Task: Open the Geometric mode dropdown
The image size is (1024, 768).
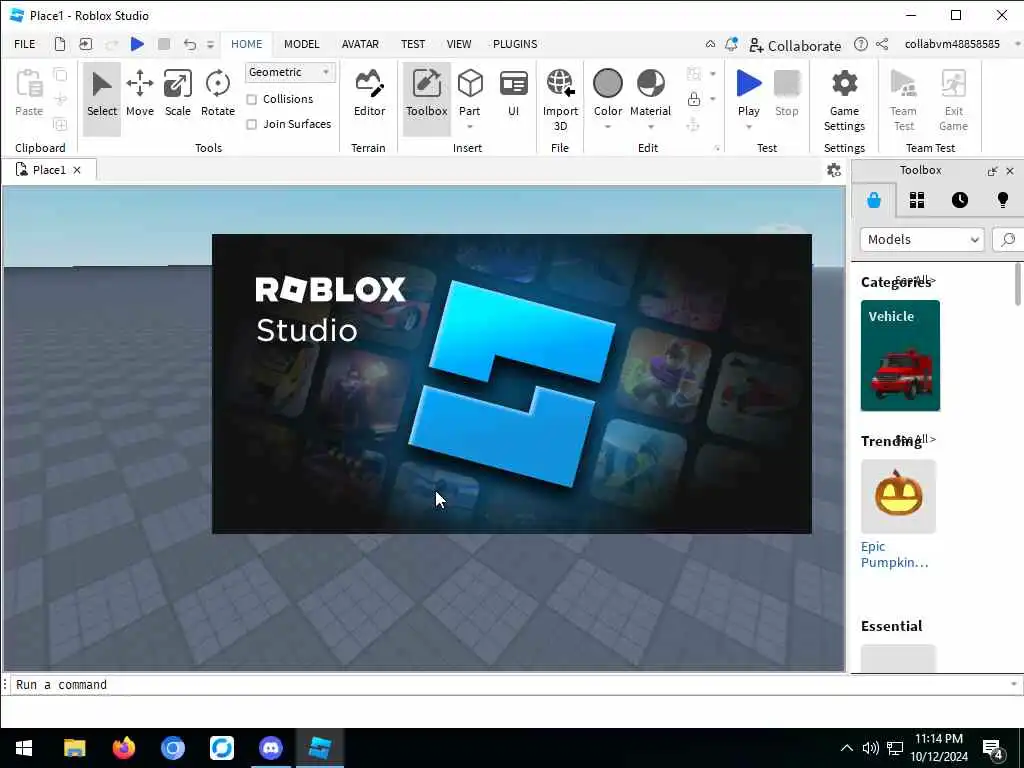Action: [290, 72]
